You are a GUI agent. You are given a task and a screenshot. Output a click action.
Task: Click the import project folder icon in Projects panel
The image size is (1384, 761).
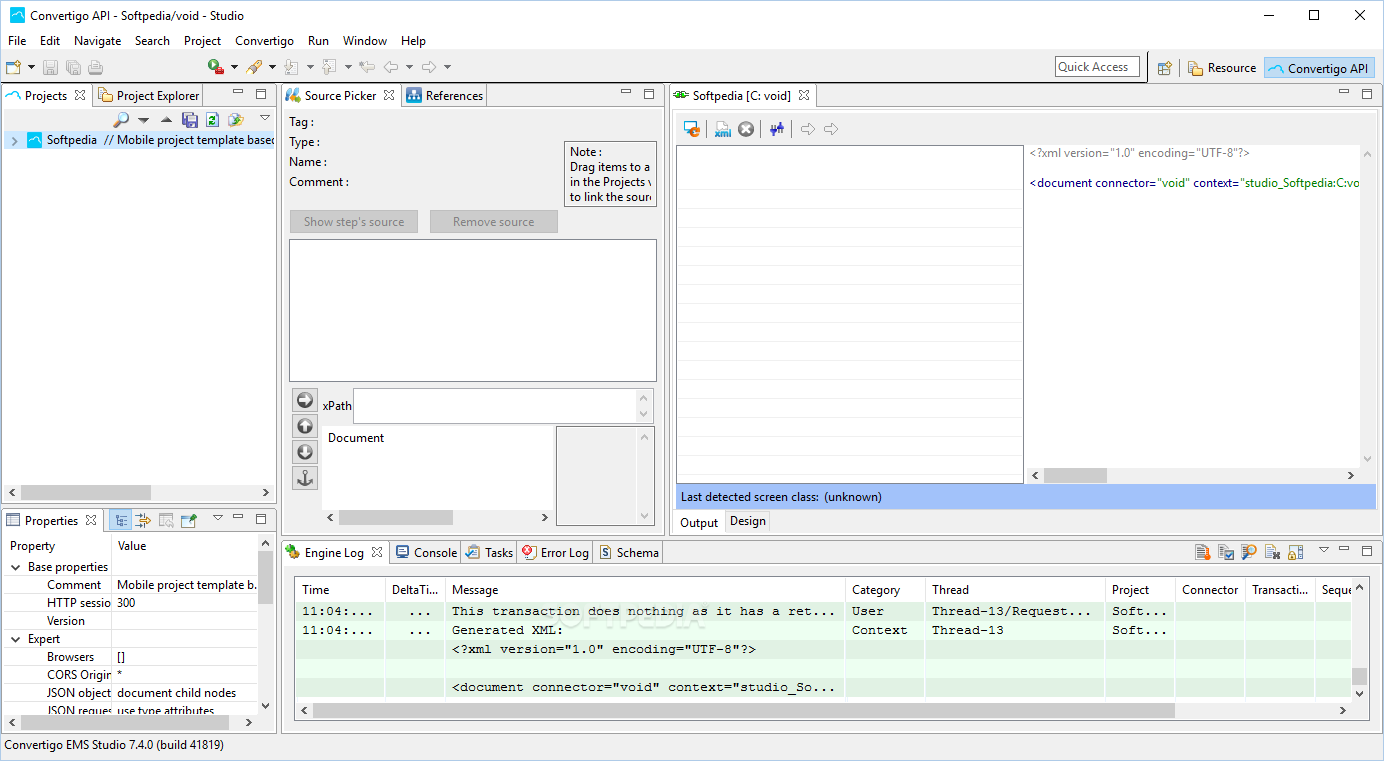point(235,120)
